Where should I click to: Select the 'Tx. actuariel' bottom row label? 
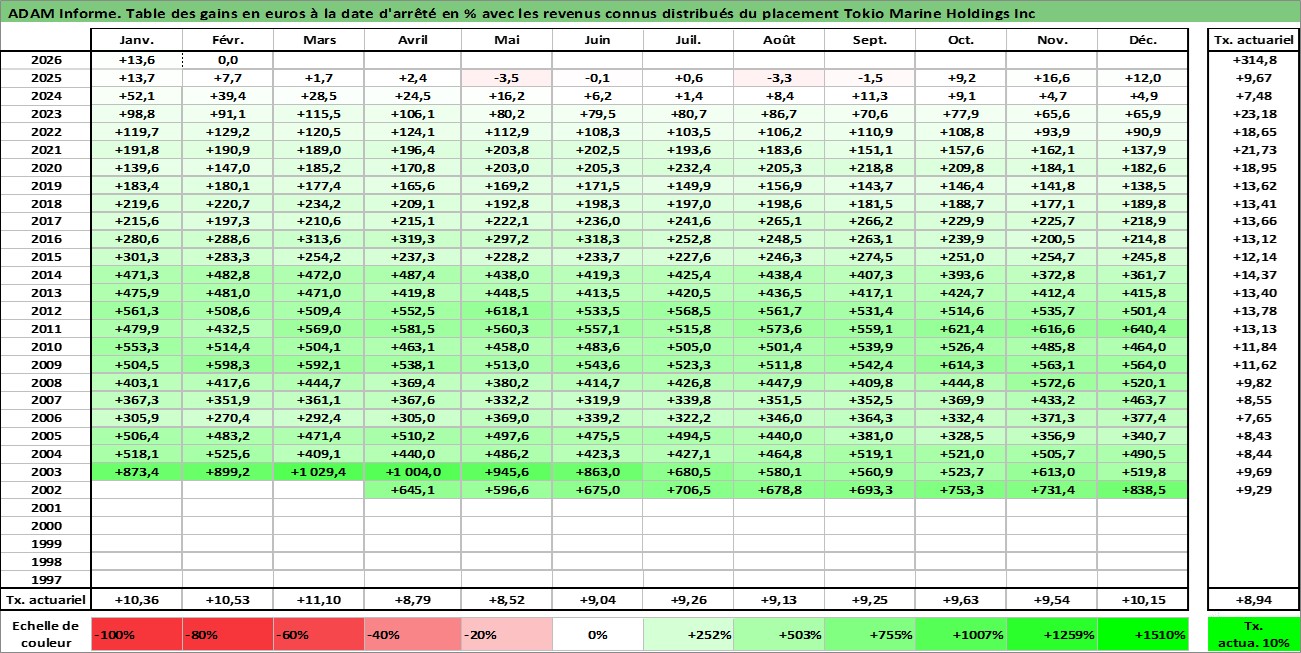46,600
